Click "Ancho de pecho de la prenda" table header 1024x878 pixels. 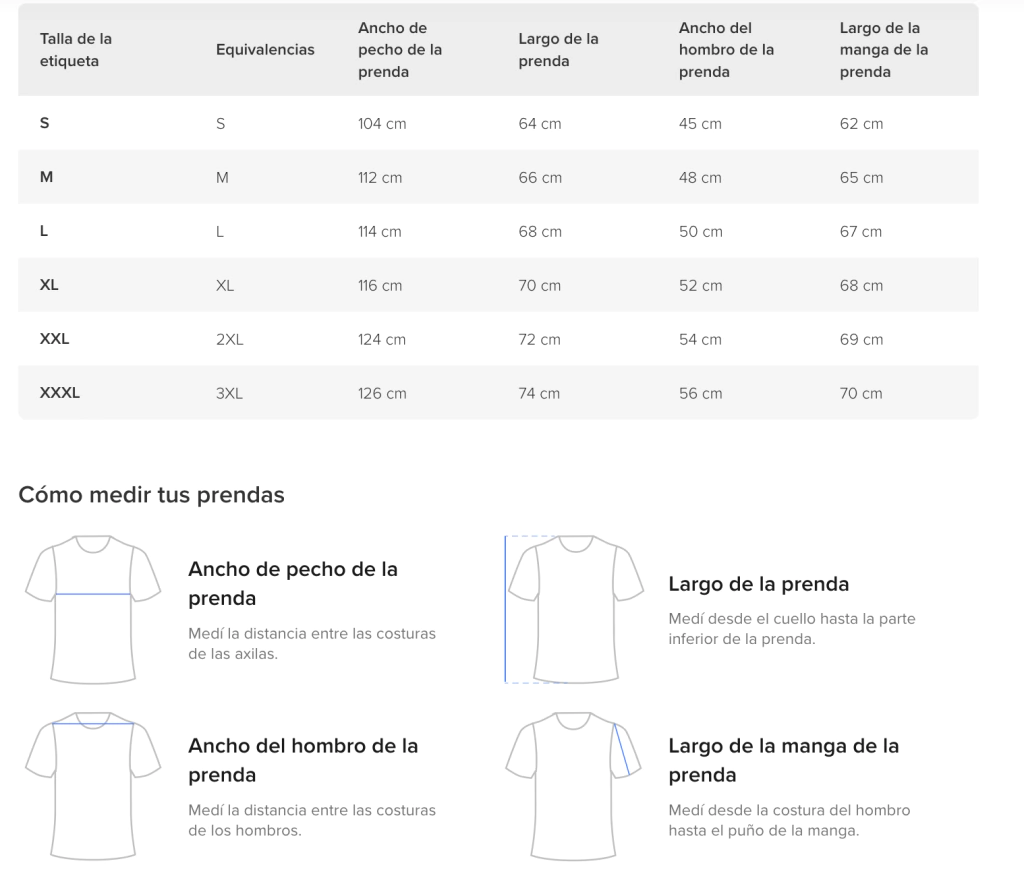tap(400, 50)
